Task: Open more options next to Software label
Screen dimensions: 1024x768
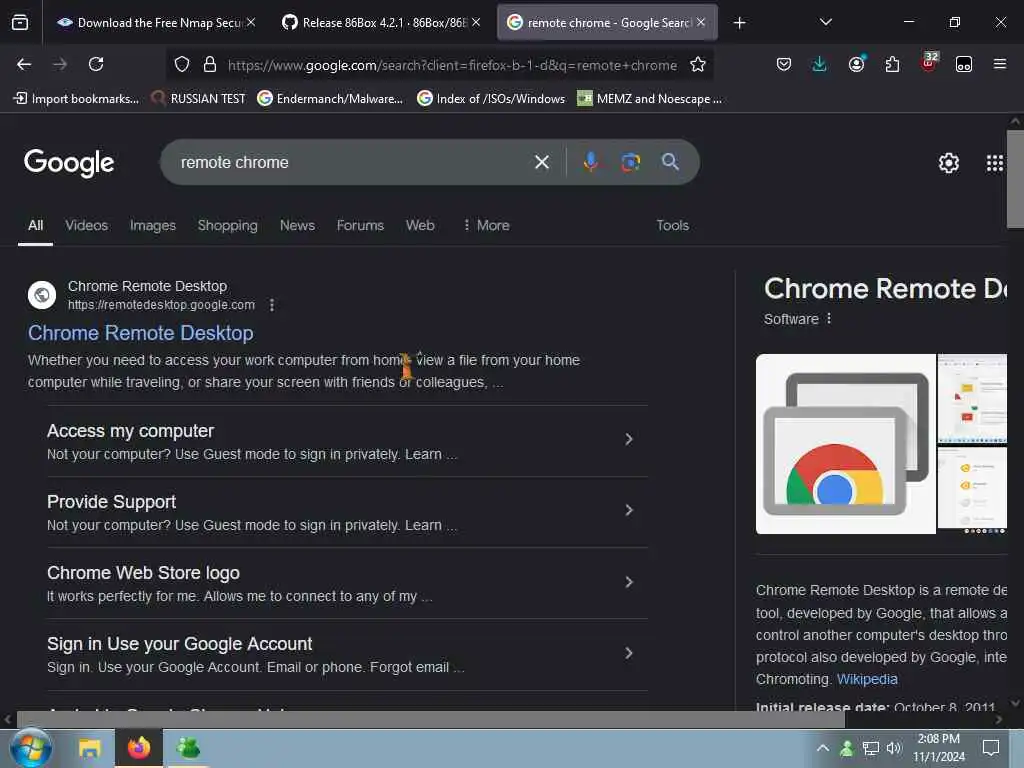Action: [x=829, y=319]
